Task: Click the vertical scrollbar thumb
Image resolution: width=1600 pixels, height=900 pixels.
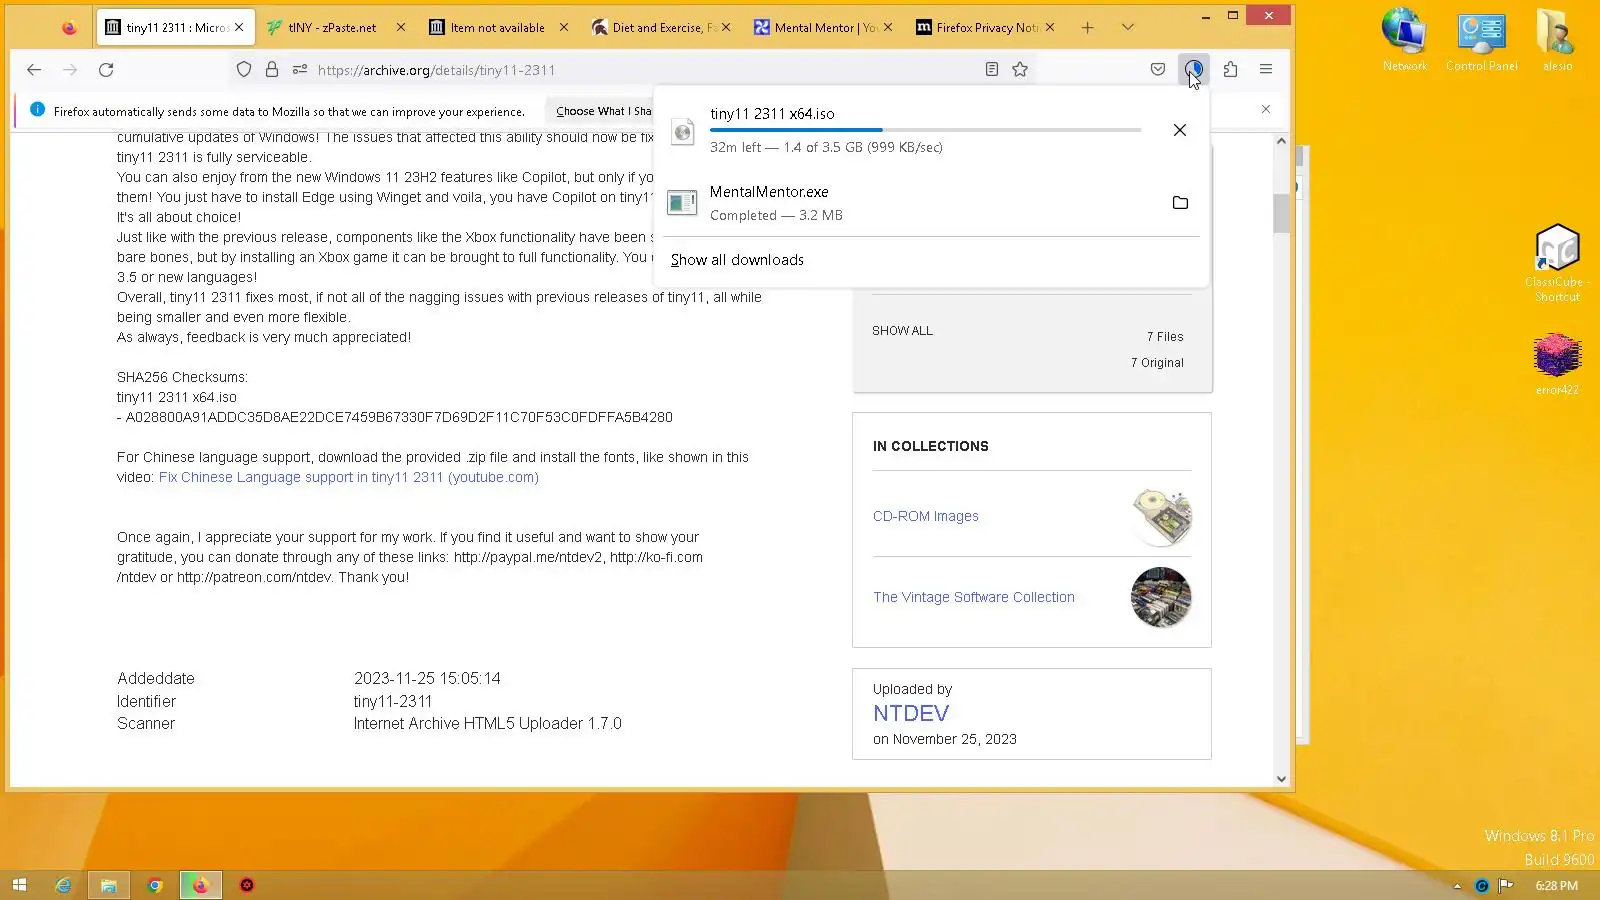Action: pos(1281,213)
